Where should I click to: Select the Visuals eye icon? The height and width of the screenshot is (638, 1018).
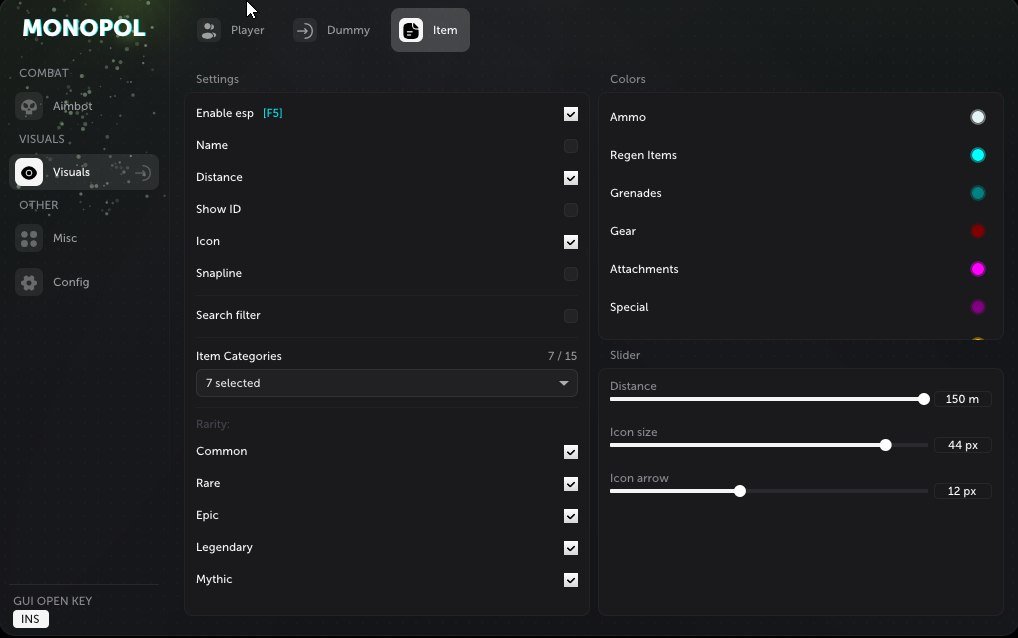point(29,172)
